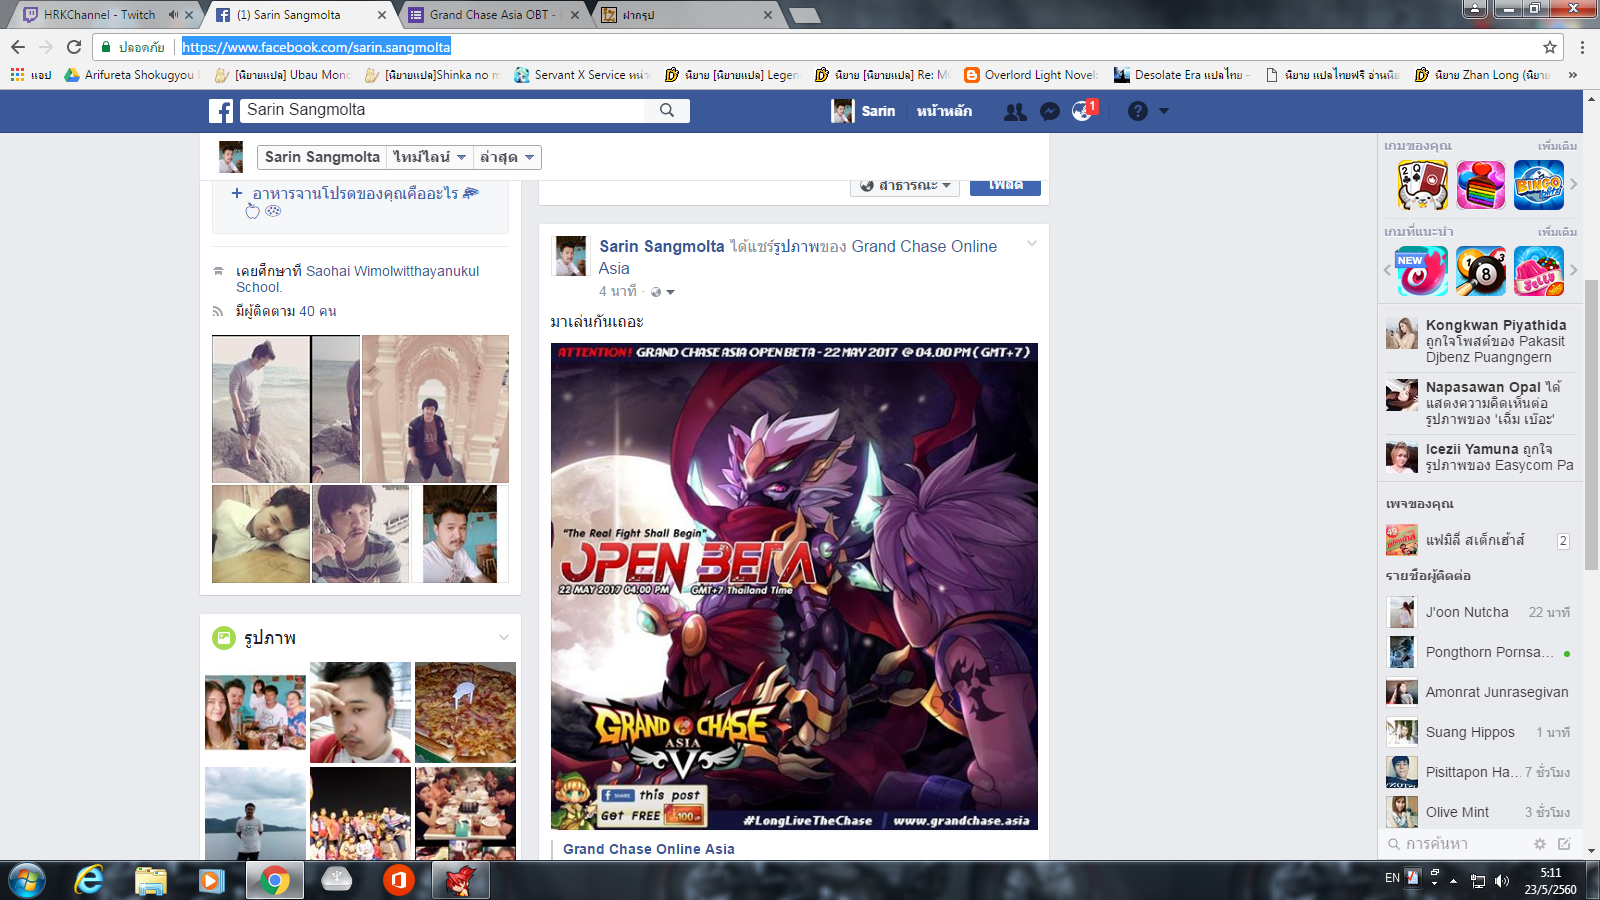Open the Chrome three-dot menu
1600x900 pixels.
pyautogui.click(x=1582, y=47)
